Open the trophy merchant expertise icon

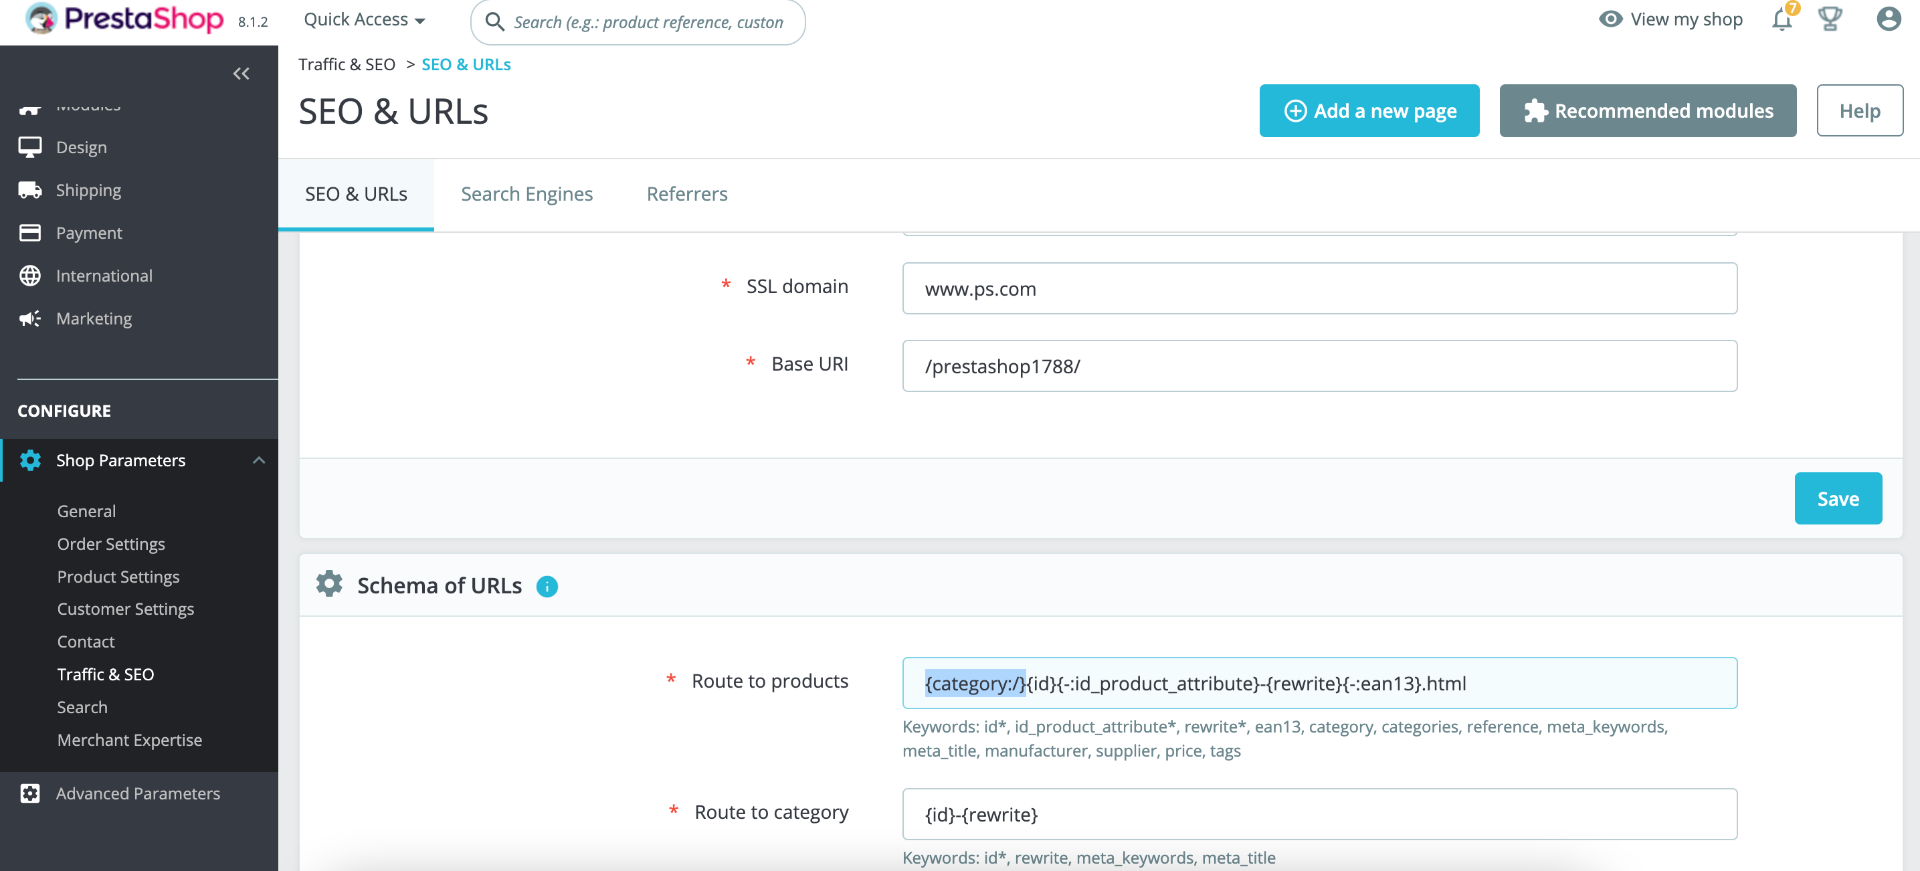tap(1830, 19)
